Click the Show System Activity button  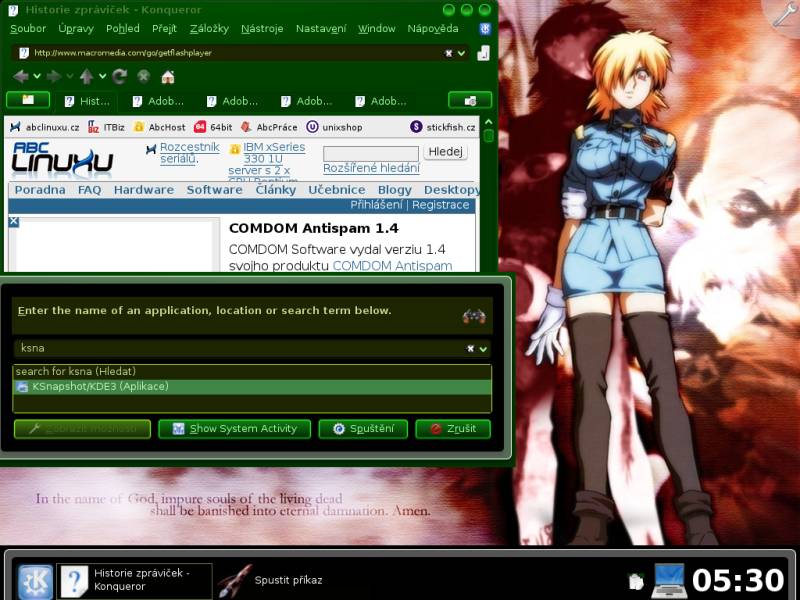click(234, 429)
